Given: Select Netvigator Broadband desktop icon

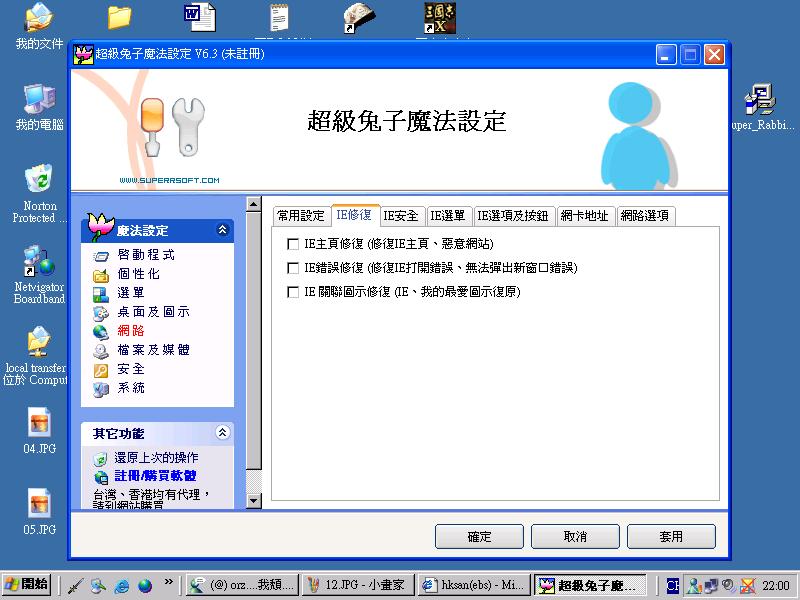Looking at the screenshot, I should click(39, 274).
